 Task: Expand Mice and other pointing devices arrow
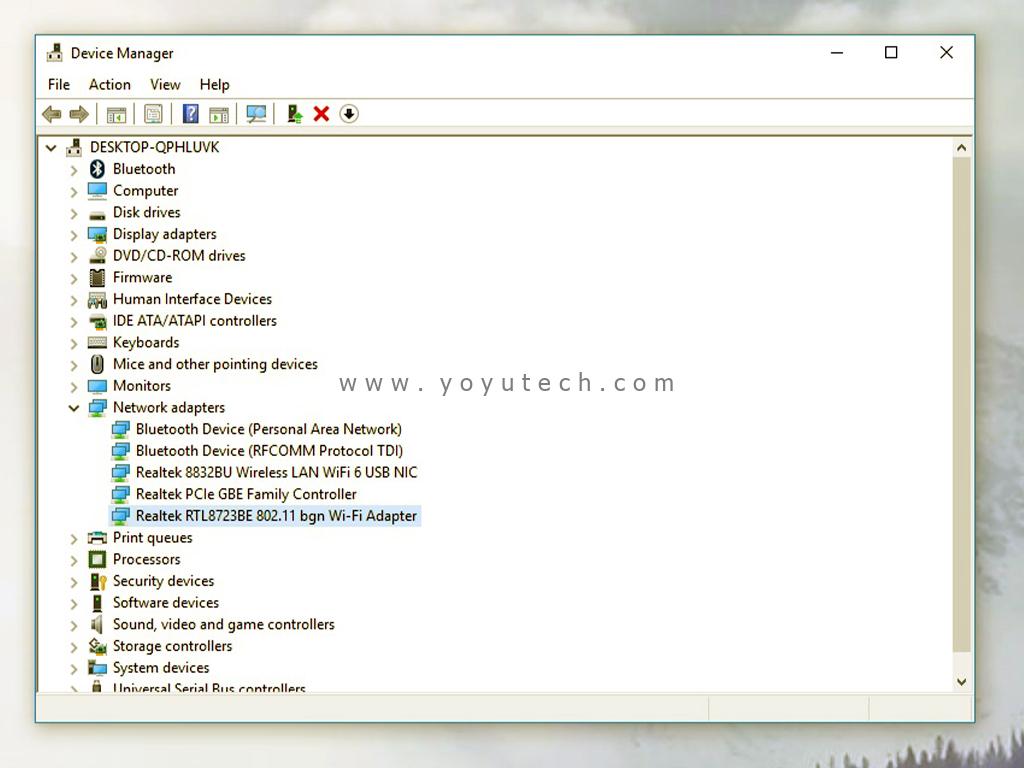point(74,365)
